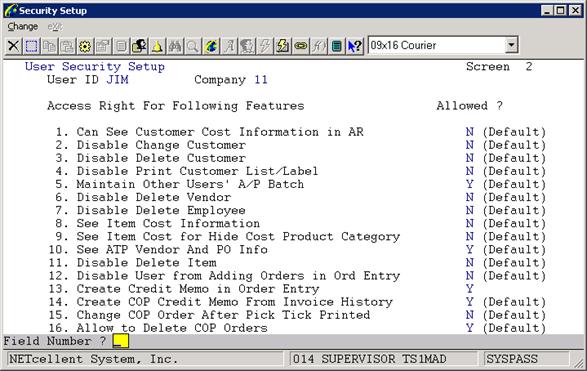
Task: Click the yellow lightning-with-disk icon
Action: [x=283, y=46]
